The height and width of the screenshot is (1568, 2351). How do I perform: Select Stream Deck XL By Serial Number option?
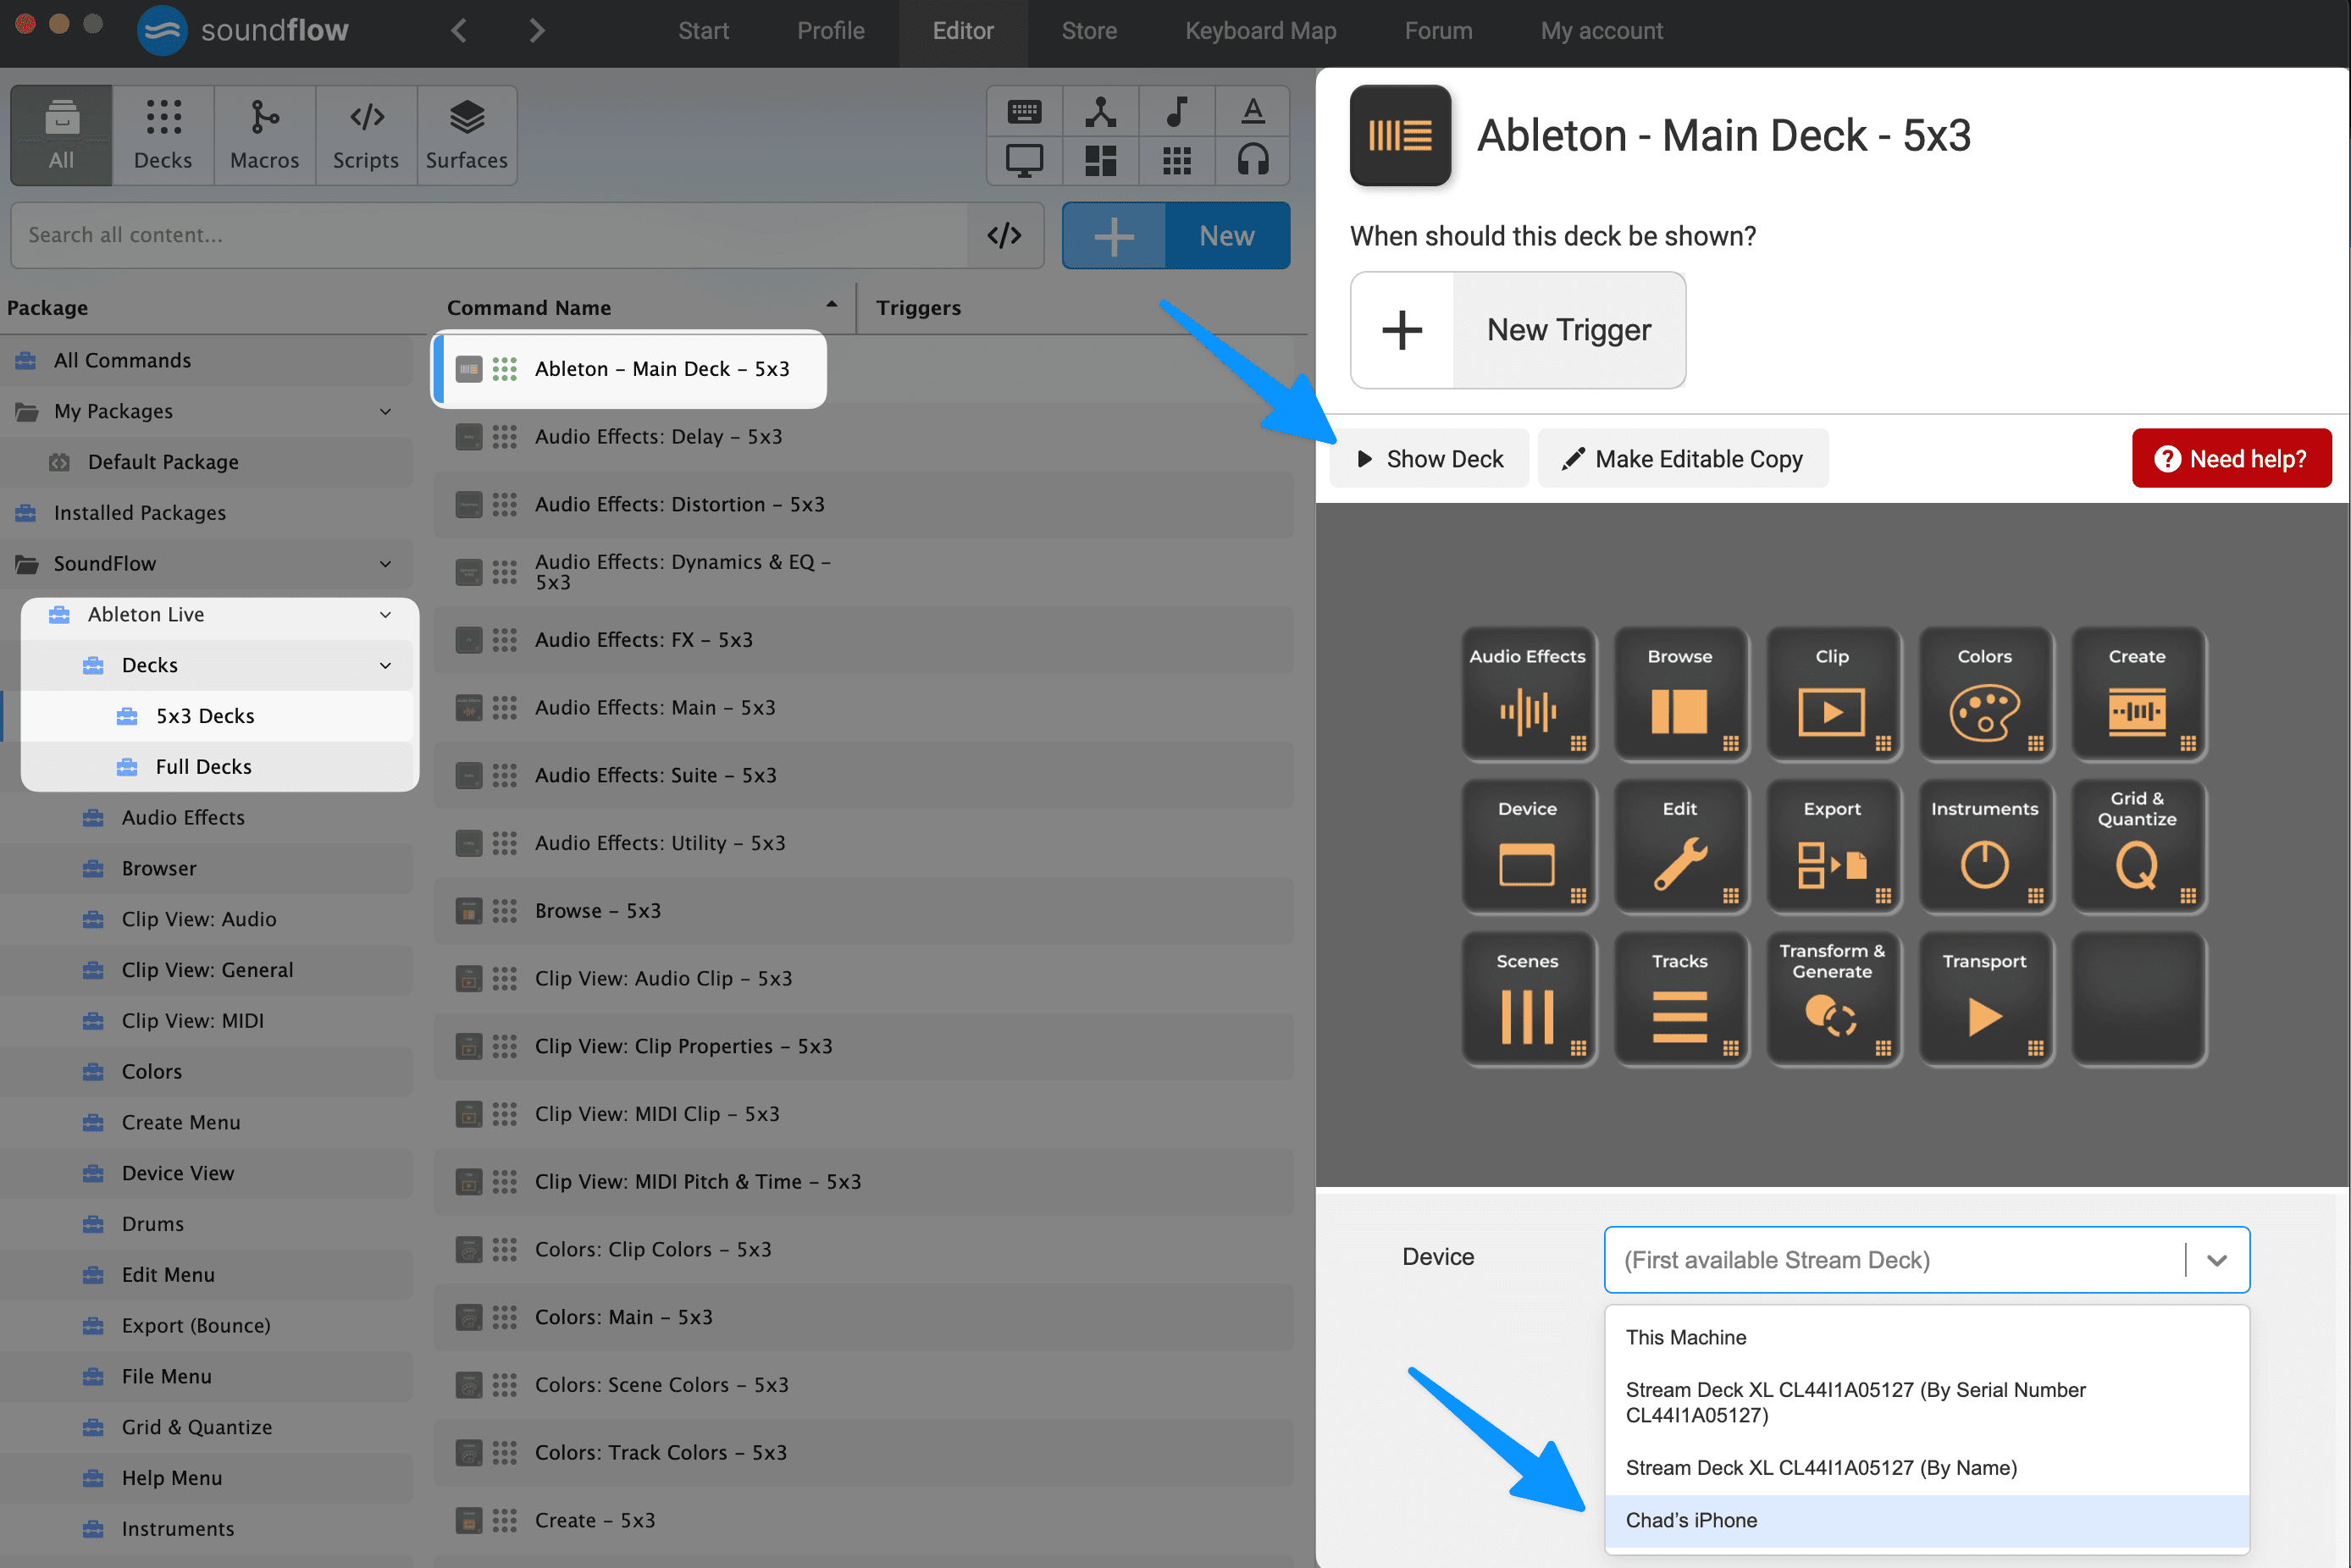click(1927, 1402)
